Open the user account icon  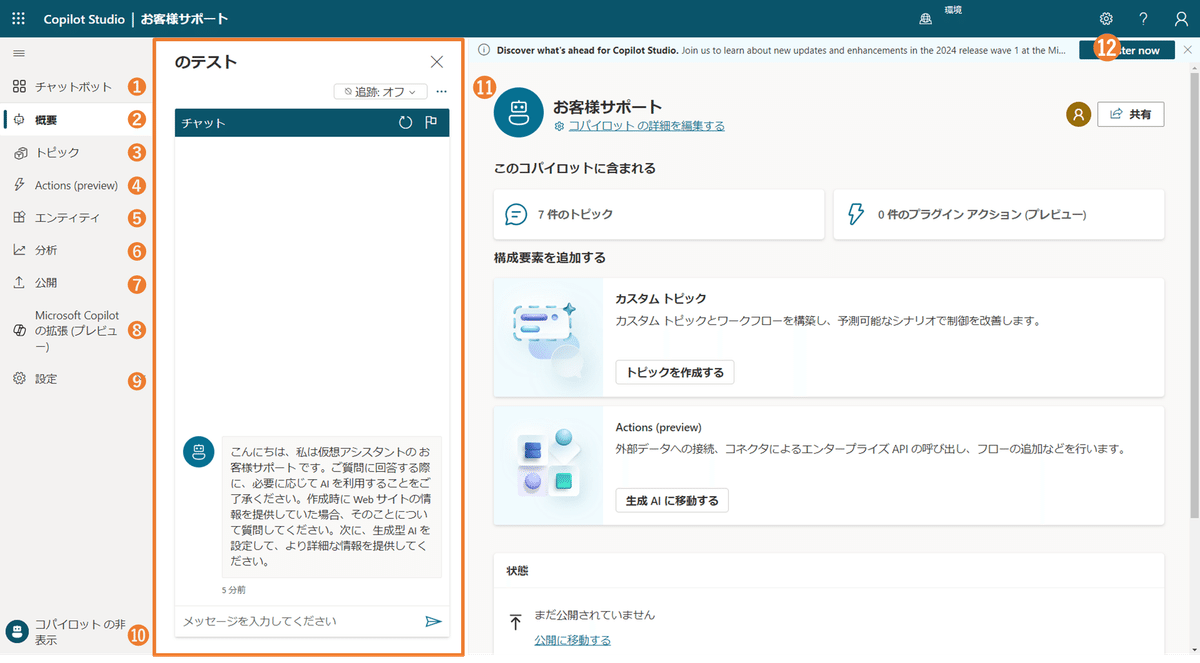[1181, 19]
